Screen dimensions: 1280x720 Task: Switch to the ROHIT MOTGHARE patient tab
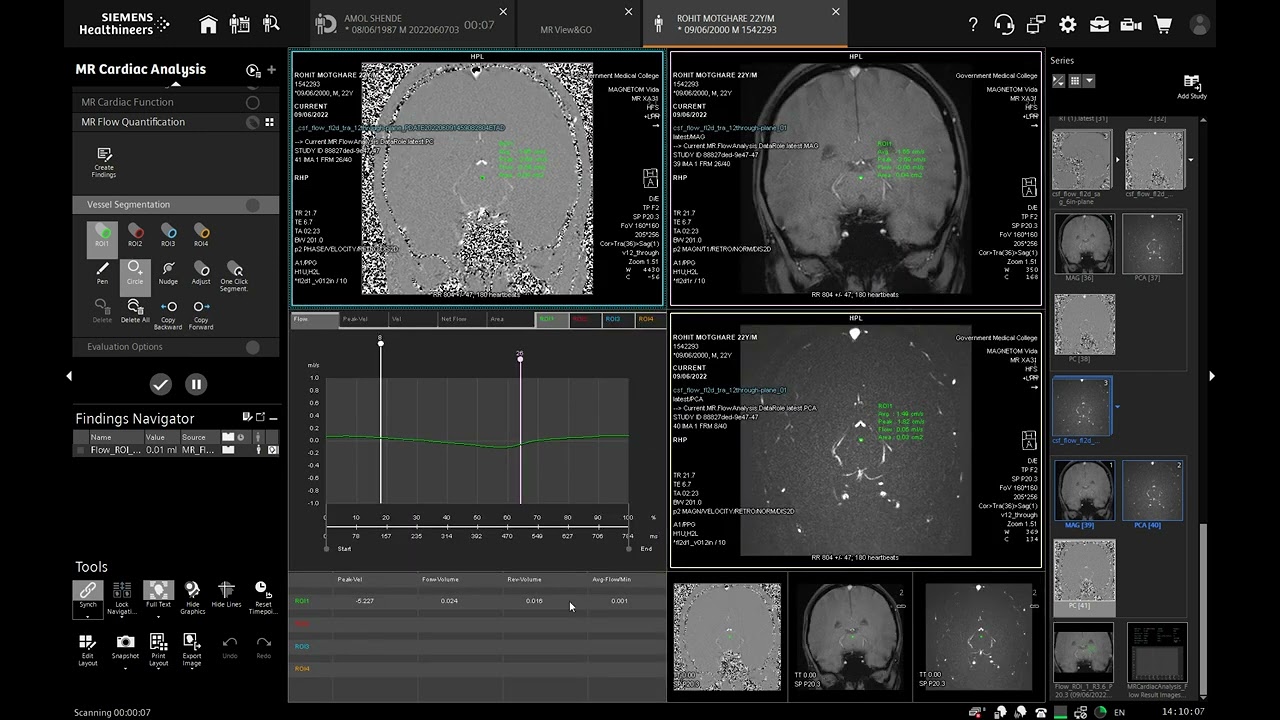[746, 24]
